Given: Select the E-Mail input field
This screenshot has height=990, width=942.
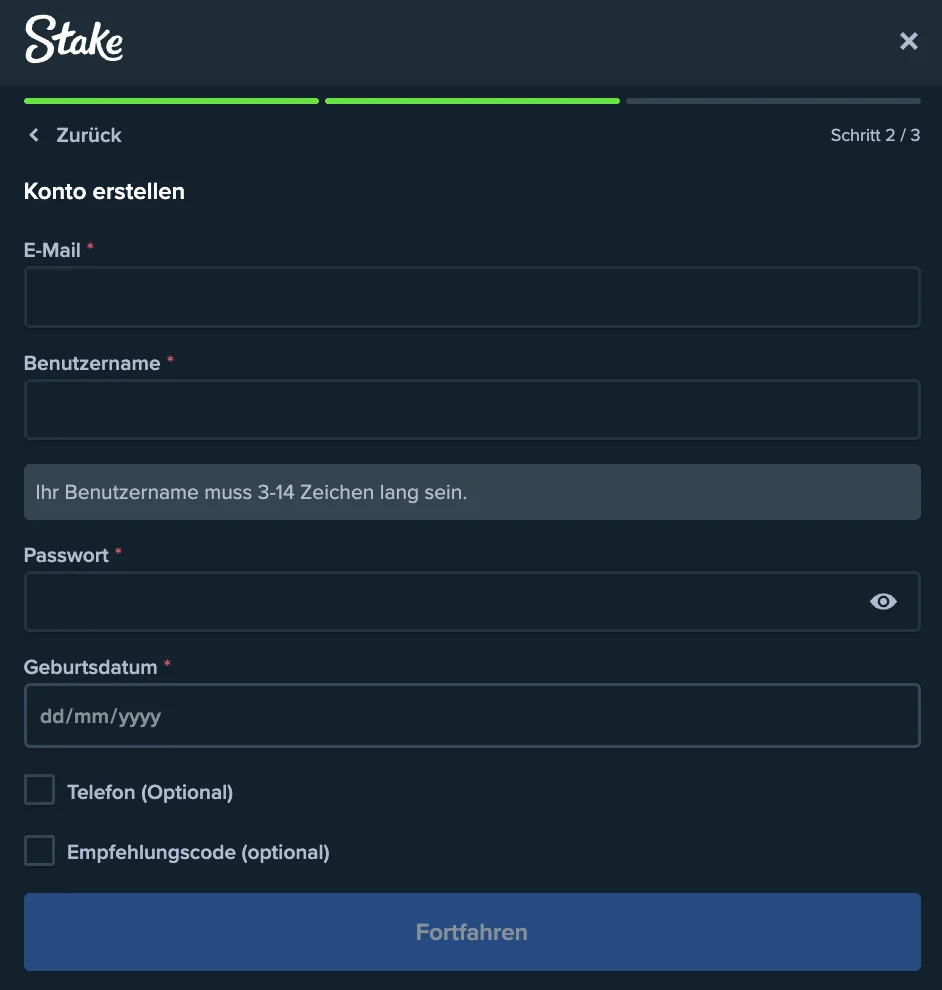Looking at the screenshot, I should coord(472,297).
